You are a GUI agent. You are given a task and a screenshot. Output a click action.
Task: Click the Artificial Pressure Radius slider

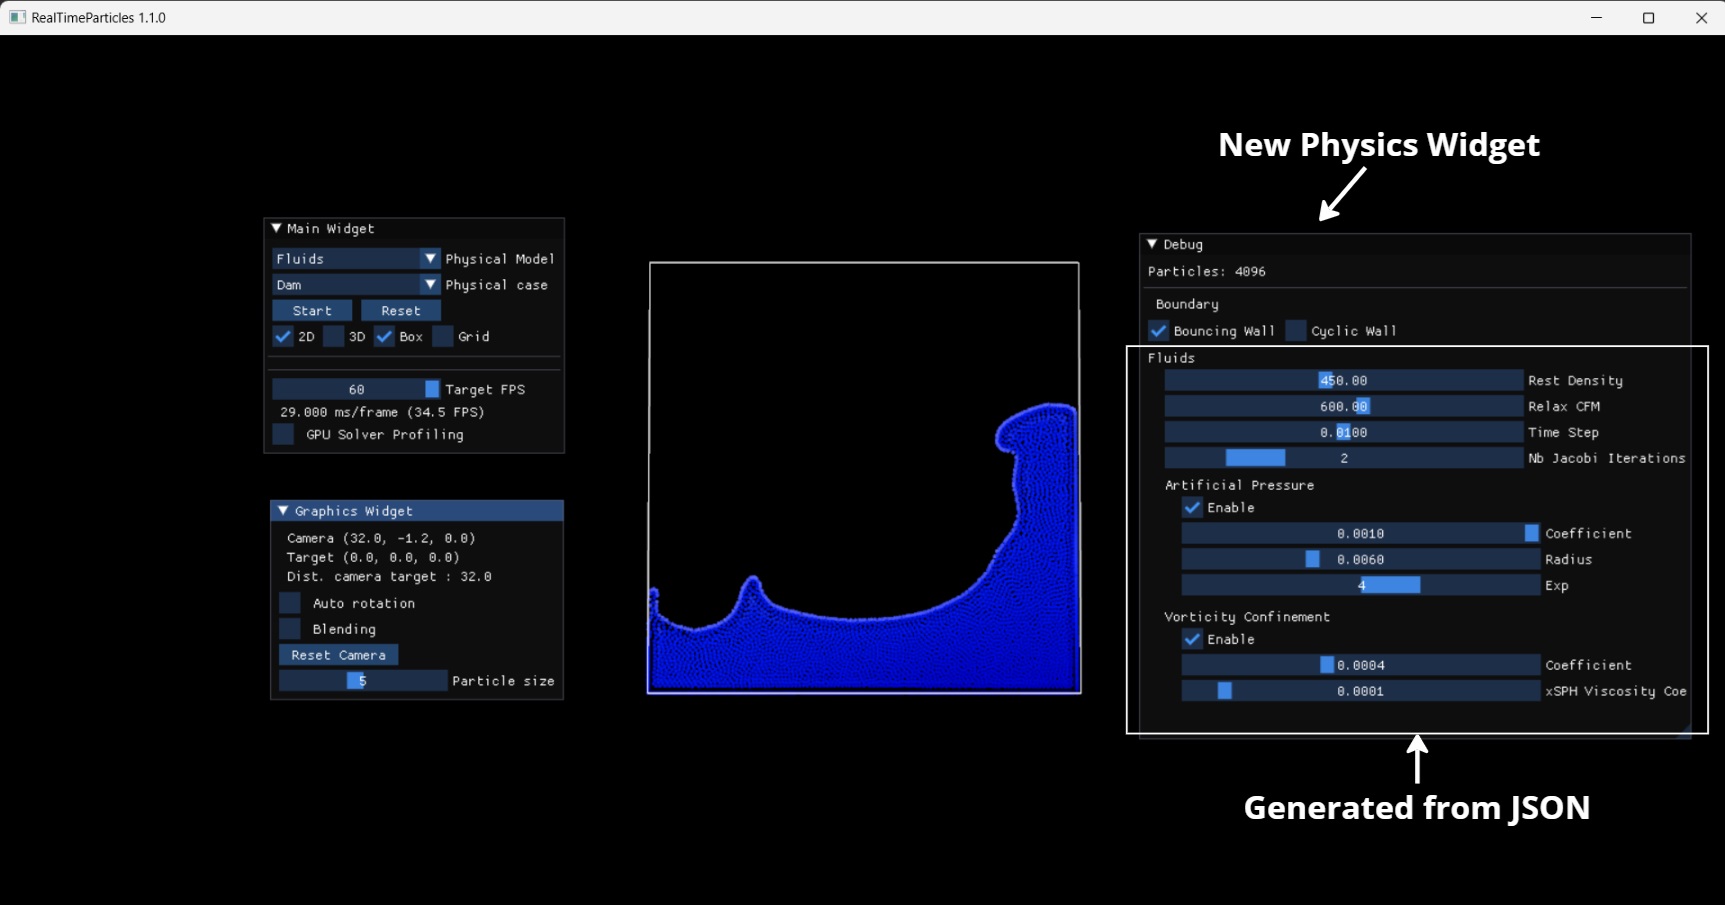pos(1360,559)
